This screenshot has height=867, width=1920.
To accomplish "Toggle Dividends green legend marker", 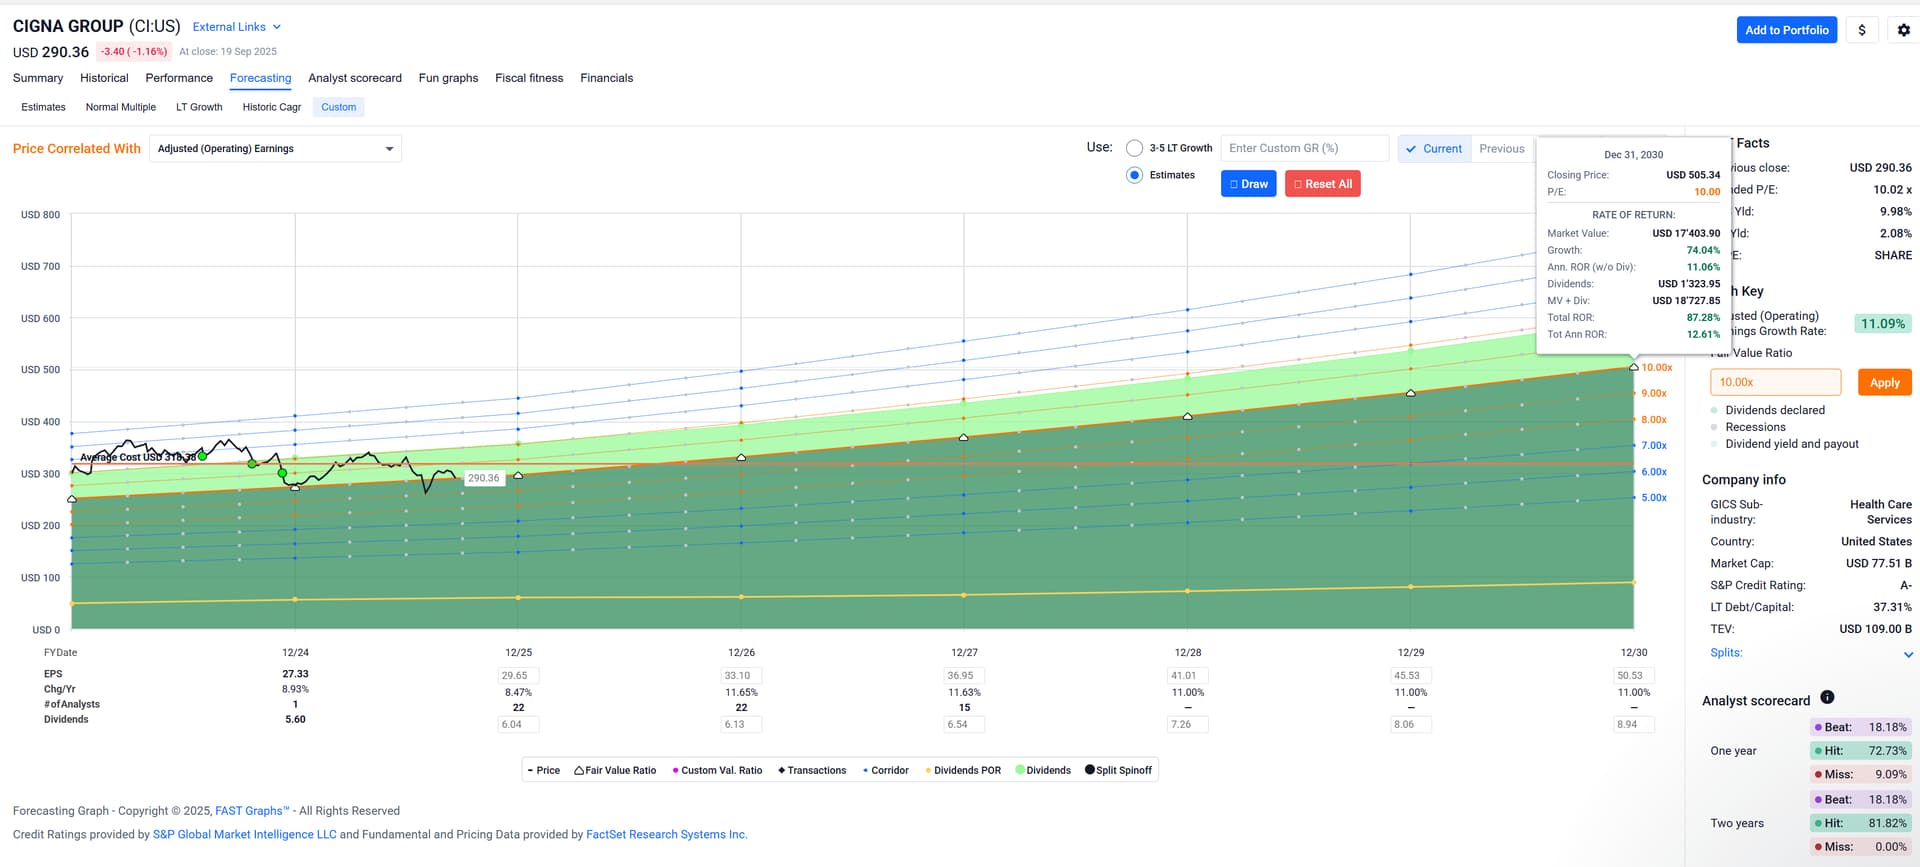I will 1020,770.
